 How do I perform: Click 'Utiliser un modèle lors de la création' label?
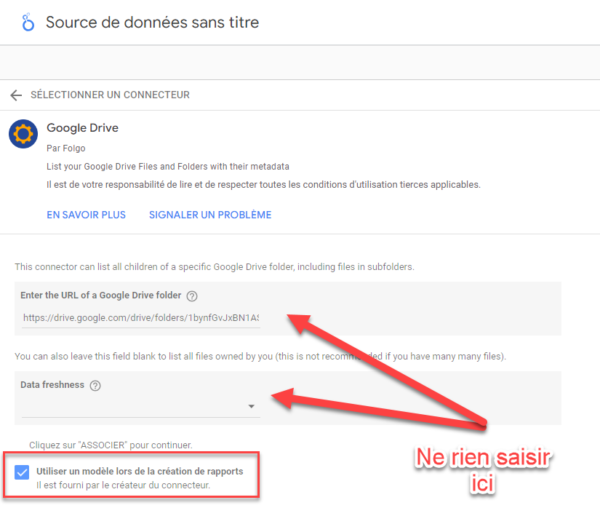point(140,471)
